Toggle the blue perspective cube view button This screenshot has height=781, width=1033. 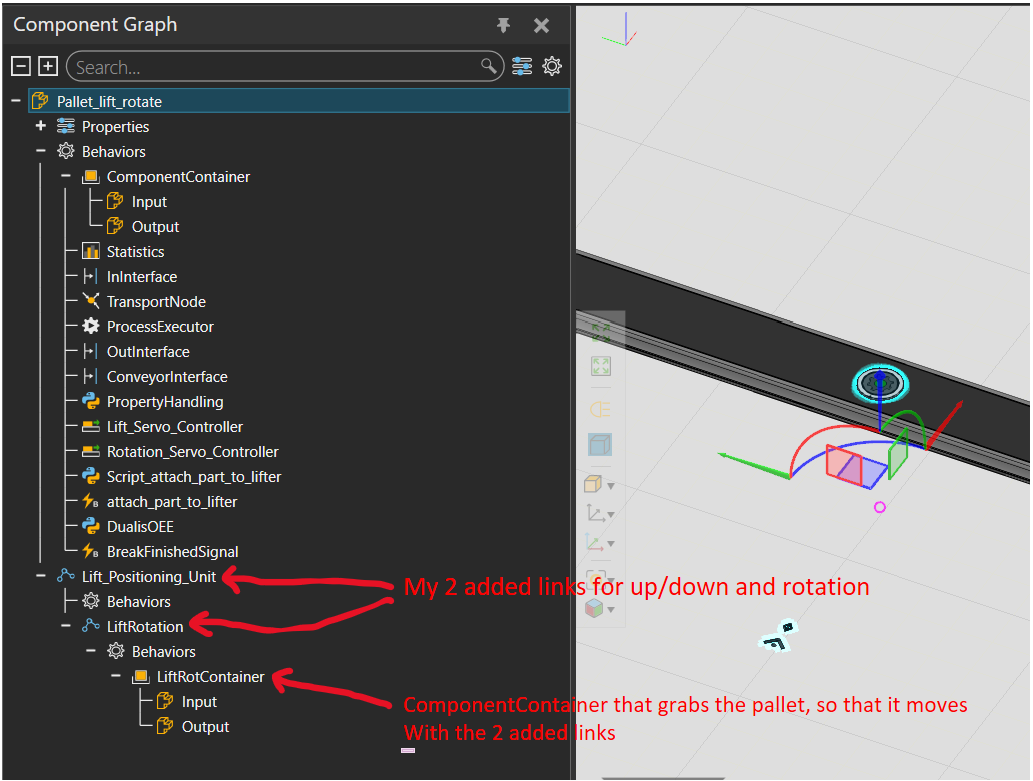pyautogui.click(x=601, y=445)
